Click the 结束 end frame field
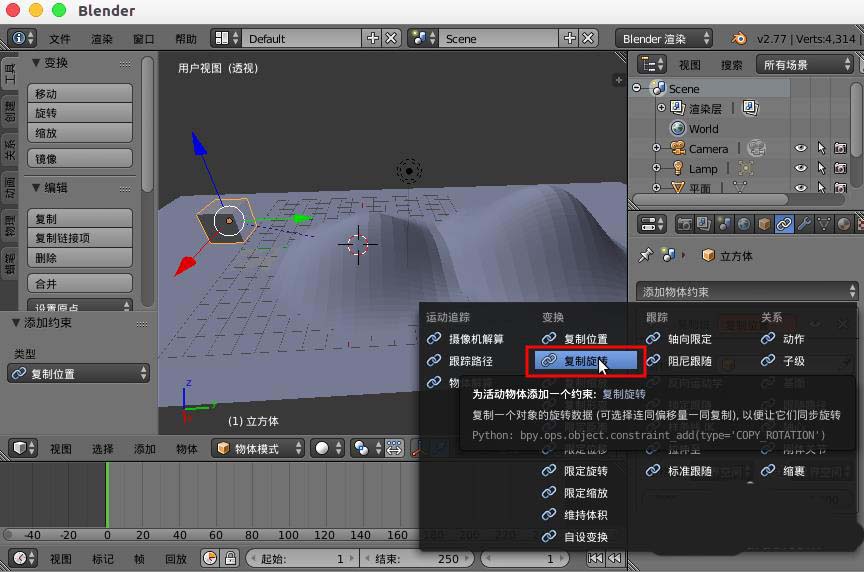This screenshot has height=572, width=864. (x=417, y=558)
